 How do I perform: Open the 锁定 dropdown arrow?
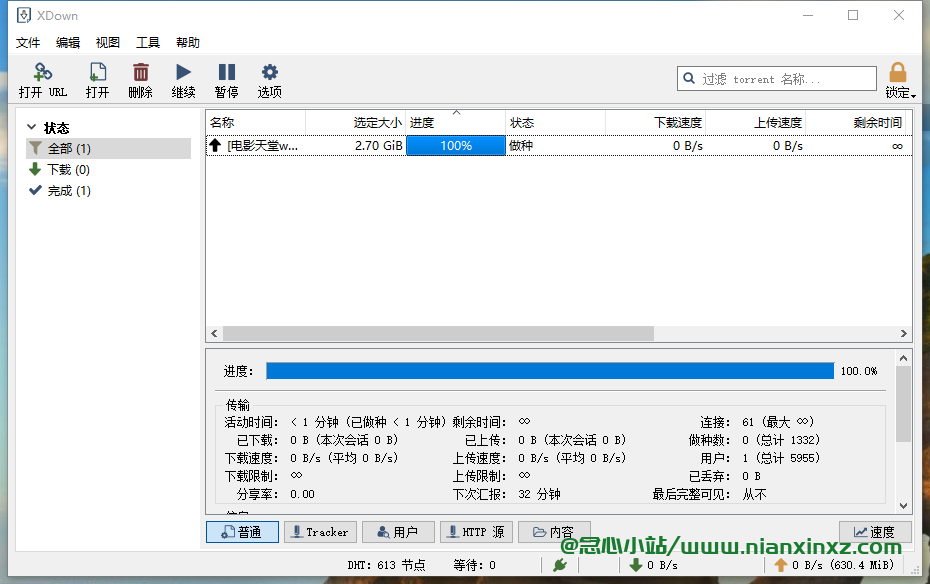913,95
